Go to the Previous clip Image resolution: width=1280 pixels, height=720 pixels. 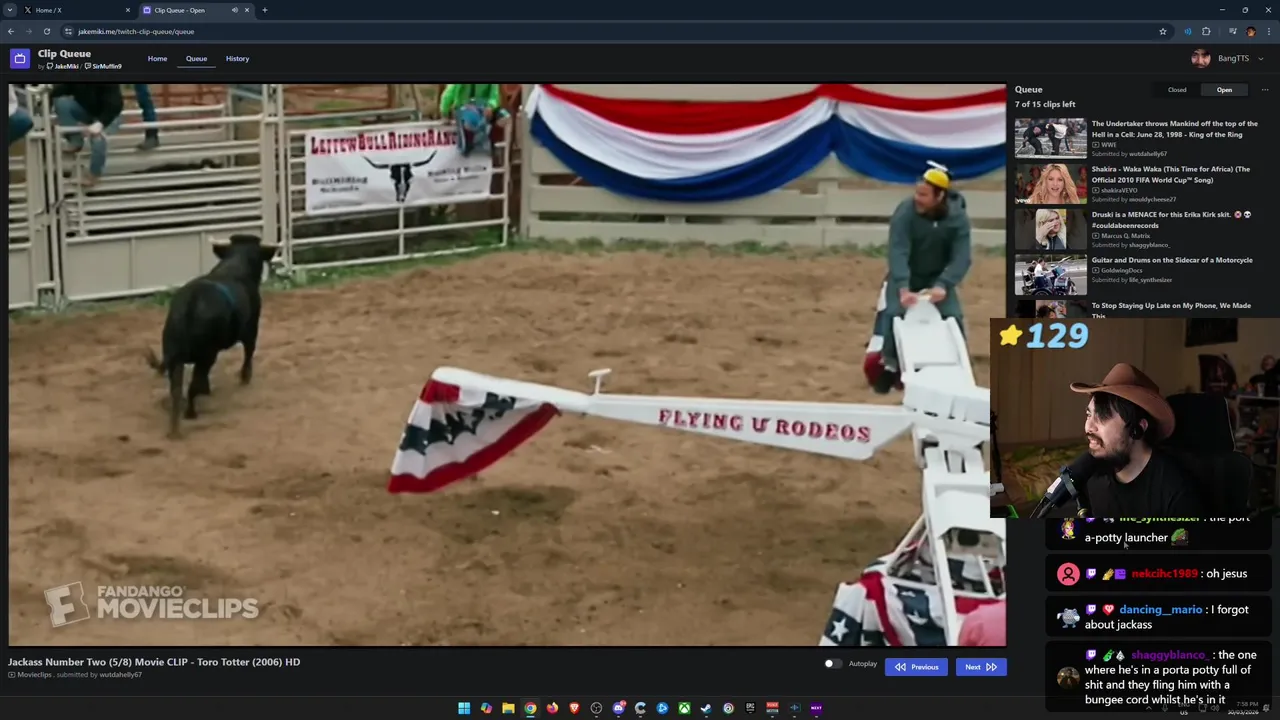[916, 667]
